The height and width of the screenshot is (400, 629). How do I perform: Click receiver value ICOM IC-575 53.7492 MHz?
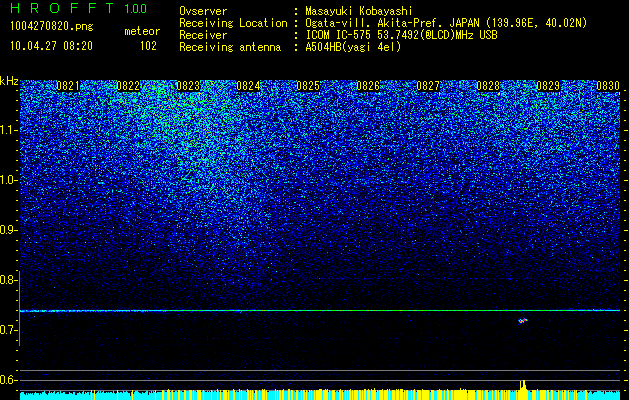point(401,35)
